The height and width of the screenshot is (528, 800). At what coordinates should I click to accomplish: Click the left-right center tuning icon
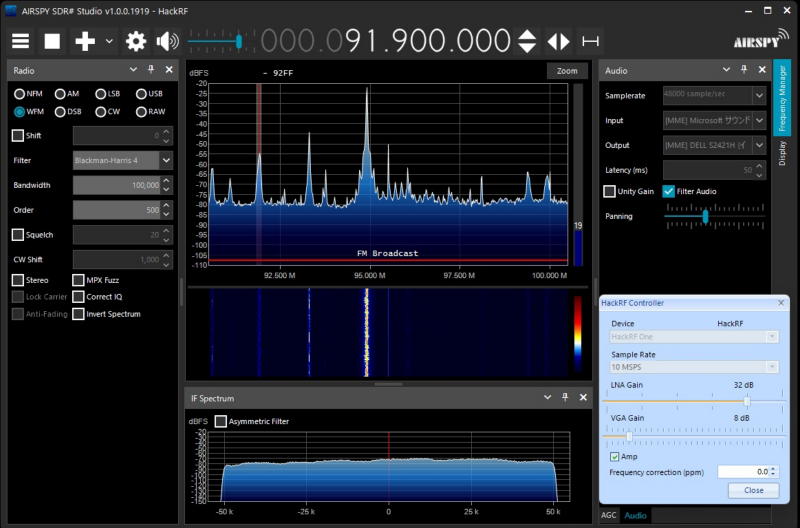(558, 41)
